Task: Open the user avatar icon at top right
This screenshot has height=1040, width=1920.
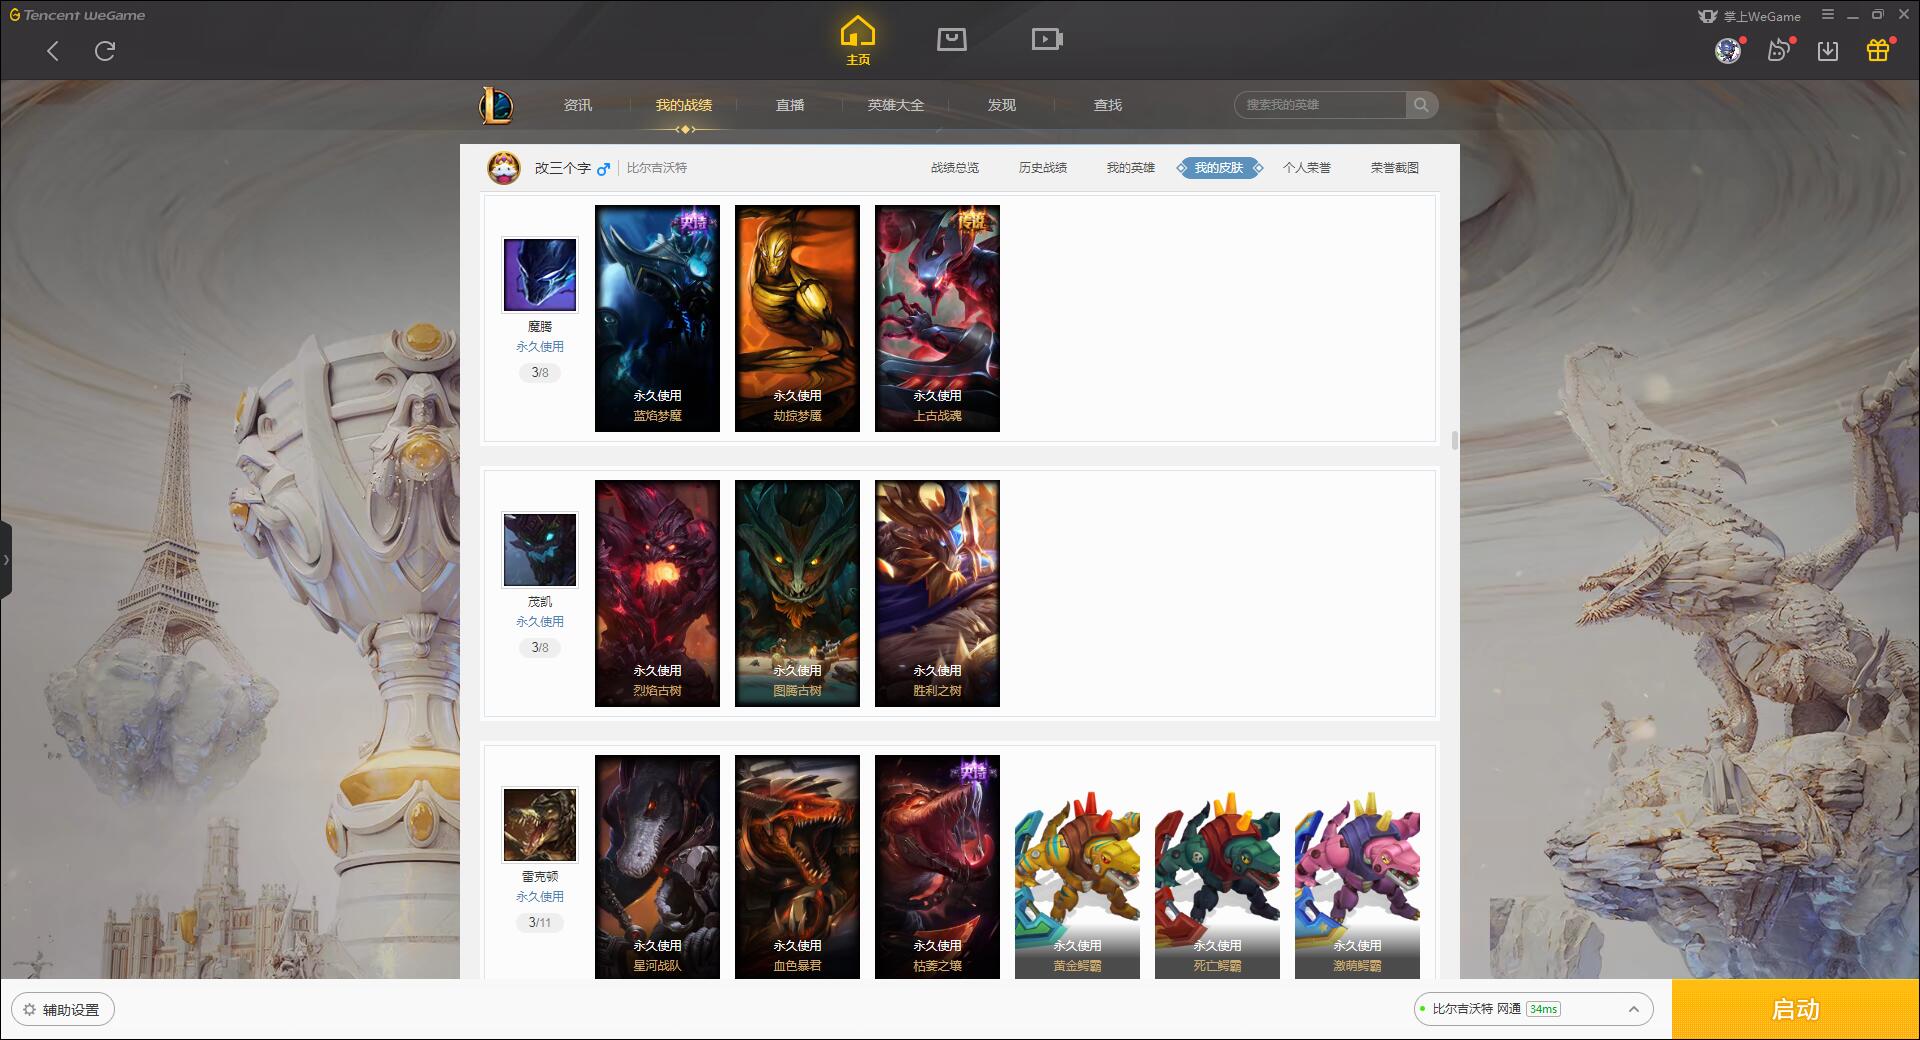Action: pos(1728,50)
